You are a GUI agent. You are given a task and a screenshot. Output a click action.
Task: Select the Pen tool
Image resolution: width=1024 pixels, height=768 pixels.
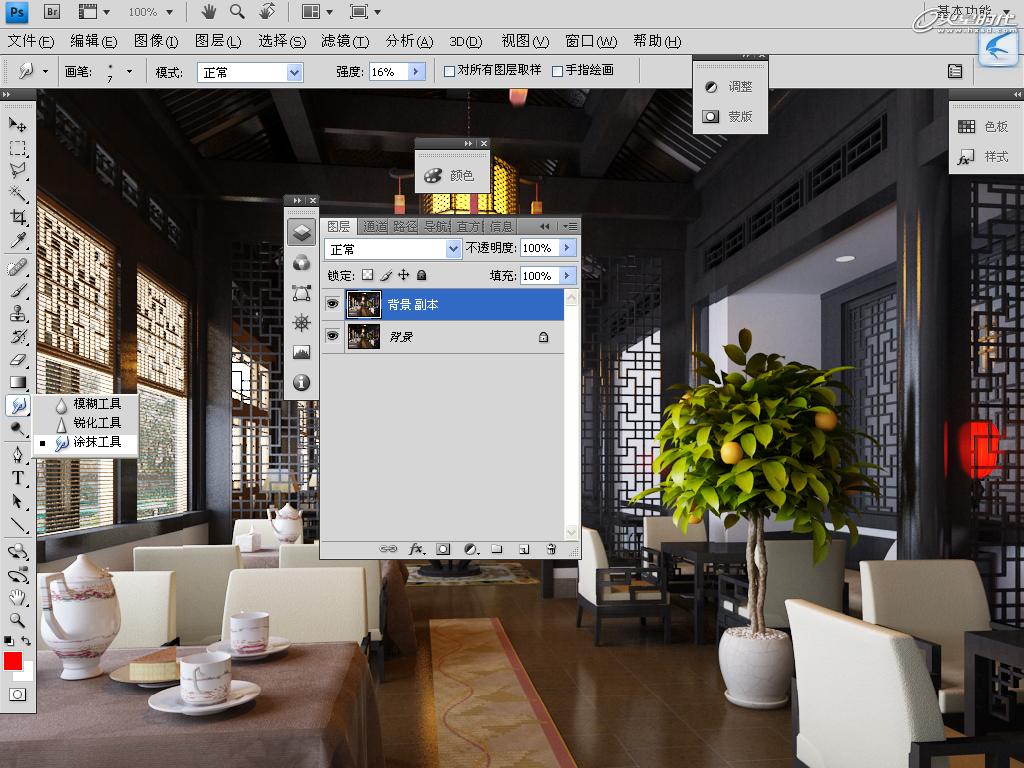click(x=18, y=455)
